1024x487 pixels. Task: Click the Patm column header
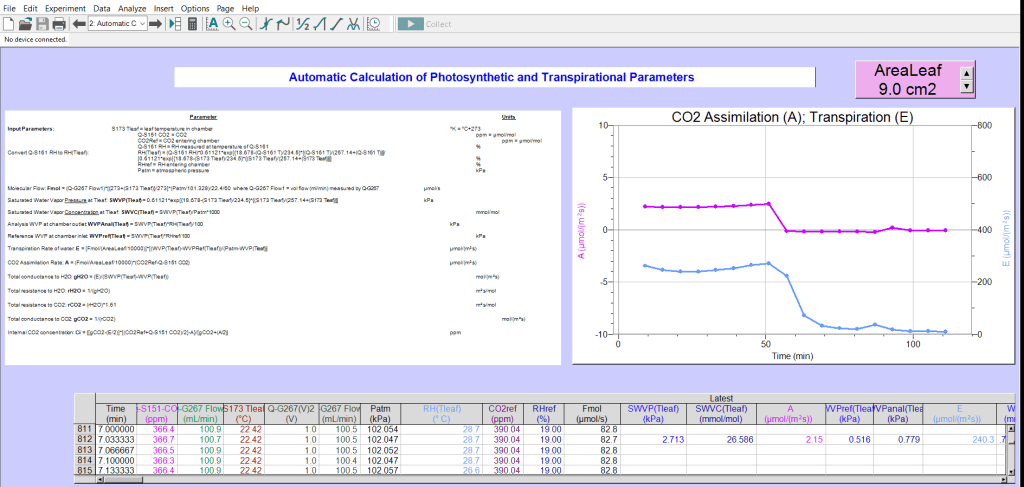[381, 412]
